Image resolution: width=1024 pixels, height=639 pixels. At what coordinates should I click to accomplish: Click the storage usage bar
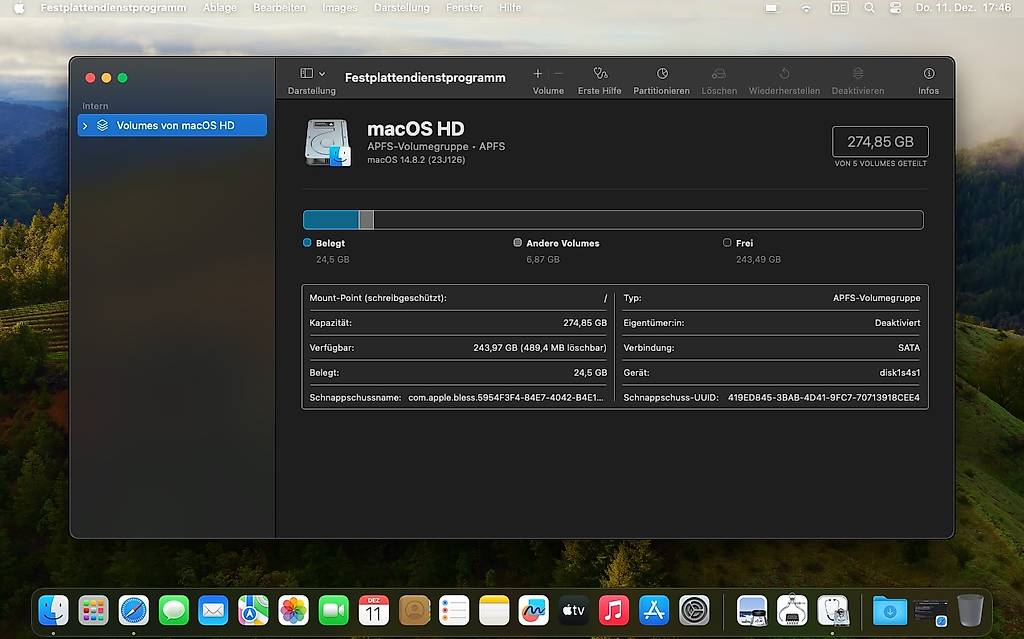click(613, 219)
